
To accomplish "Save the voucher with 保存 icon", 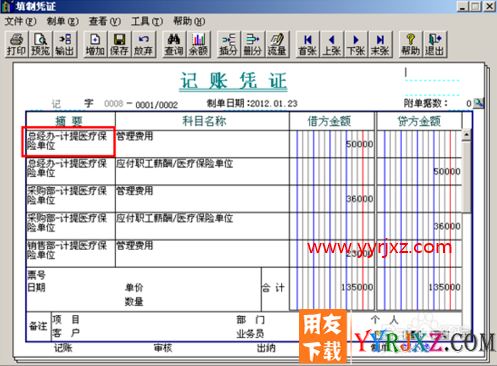I will coord(119,44).
